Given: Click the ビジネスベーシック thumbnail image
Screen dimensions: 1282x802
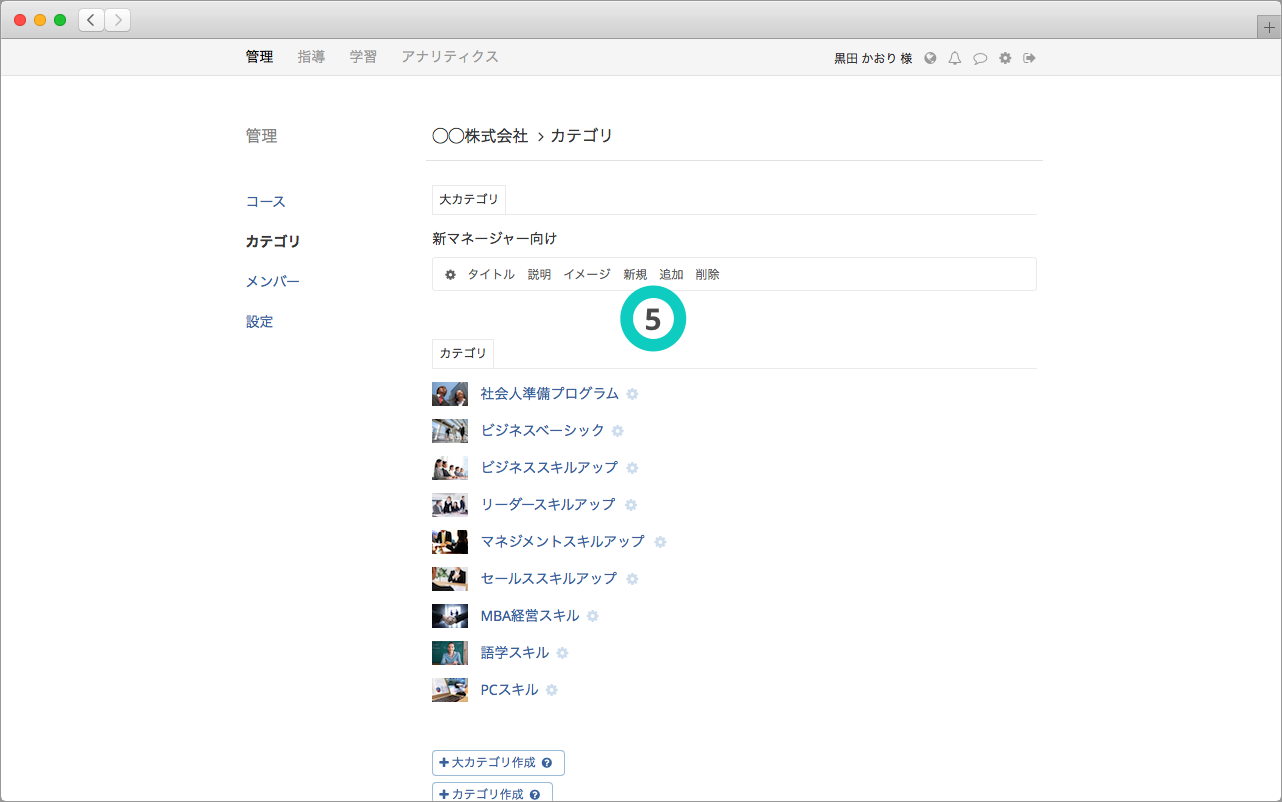Looking at the screenshot, I should pyautogui.click(x=449, y=431).
